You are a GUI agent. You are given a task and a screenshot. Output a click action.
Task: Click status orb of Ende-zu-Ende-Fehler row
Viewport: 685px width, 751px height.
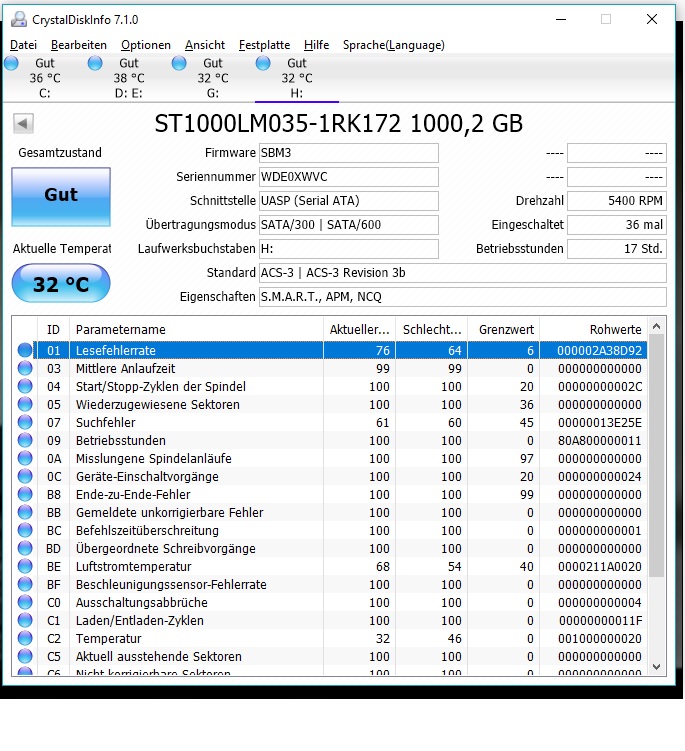click(25, 494)
